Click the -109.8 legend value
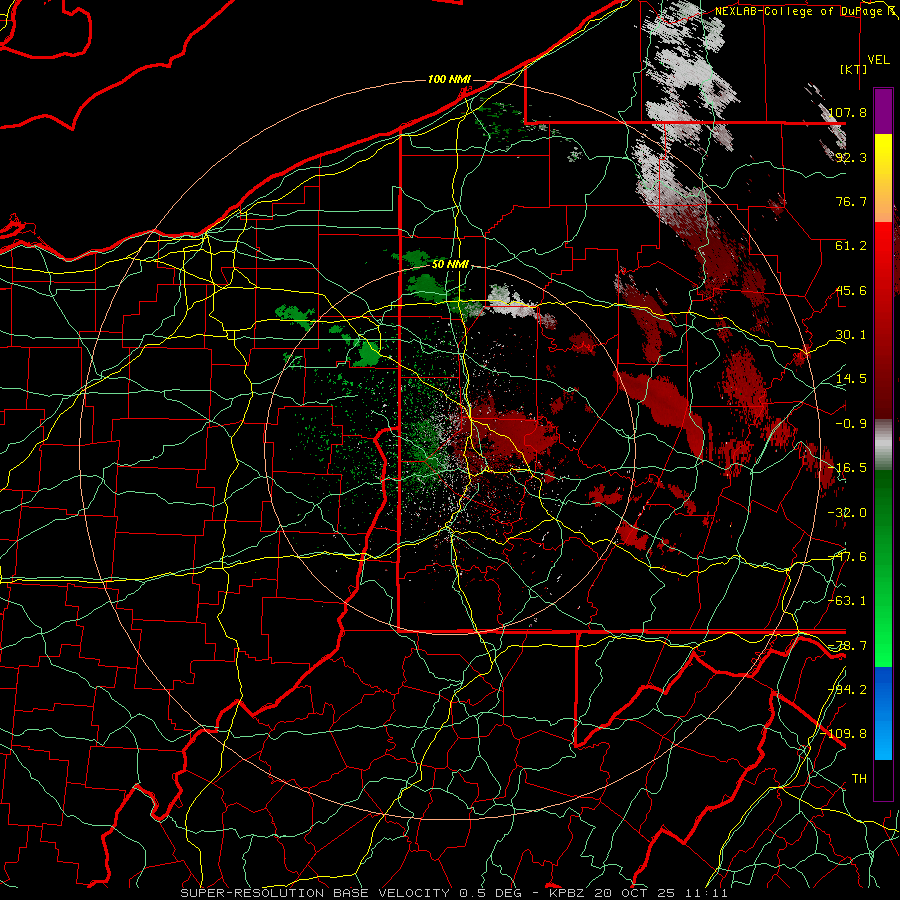The image size is (900, 900). click(x=844, y=734)
